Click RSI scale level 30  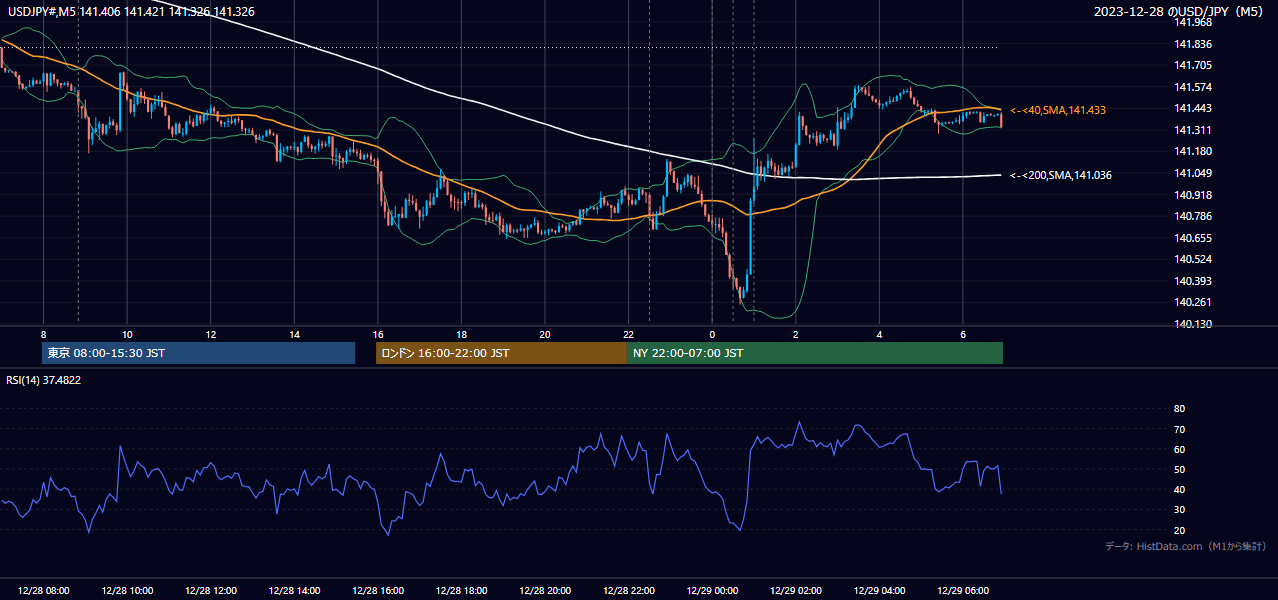click(1179, 510)
